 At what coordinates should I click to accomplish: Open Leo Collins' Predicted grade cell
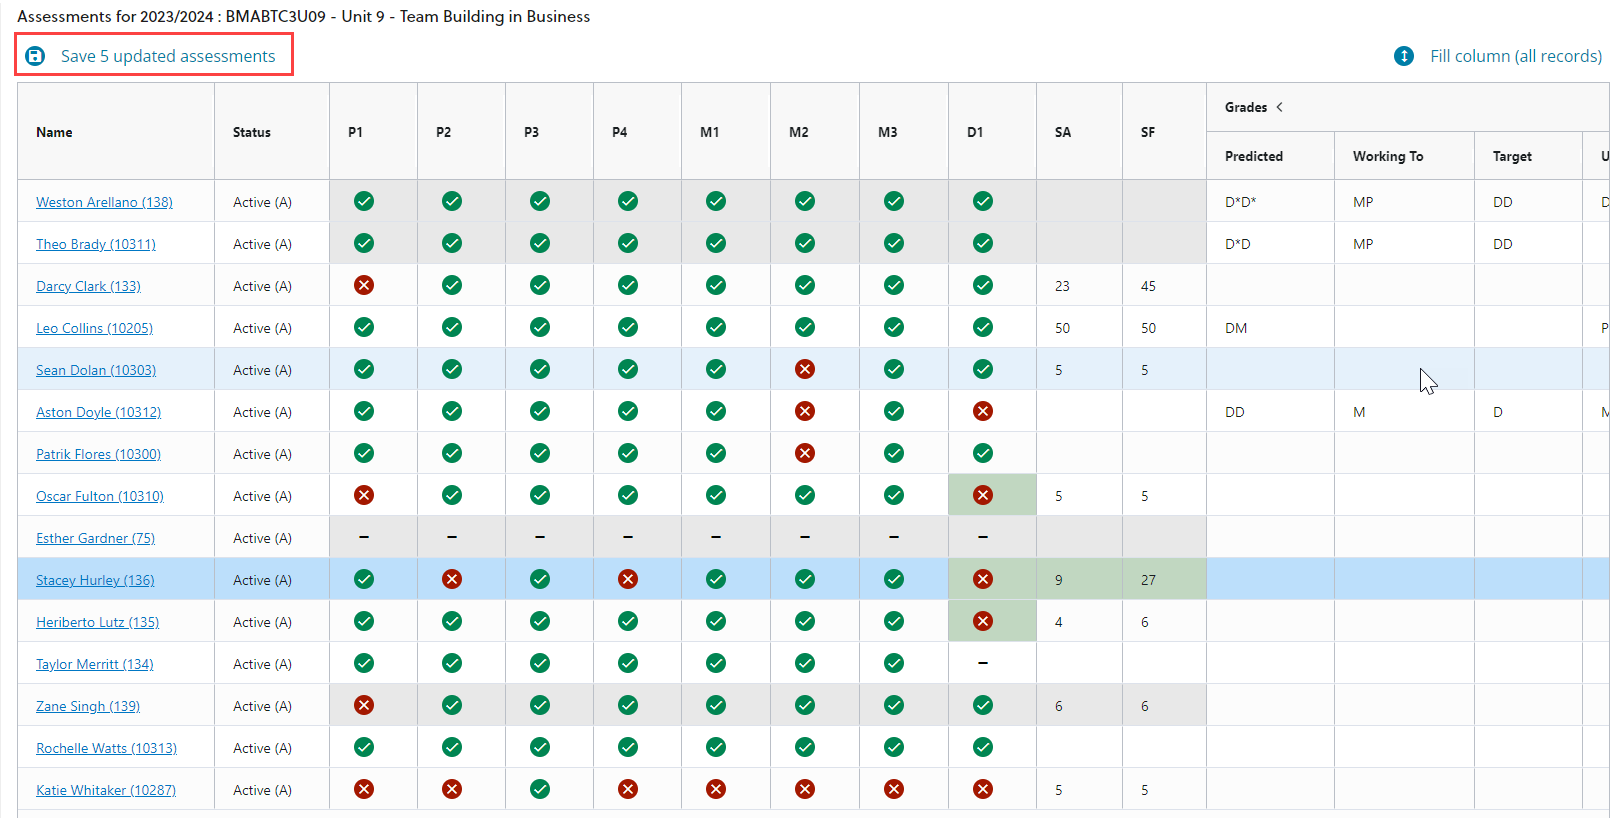click(1269, 328)
